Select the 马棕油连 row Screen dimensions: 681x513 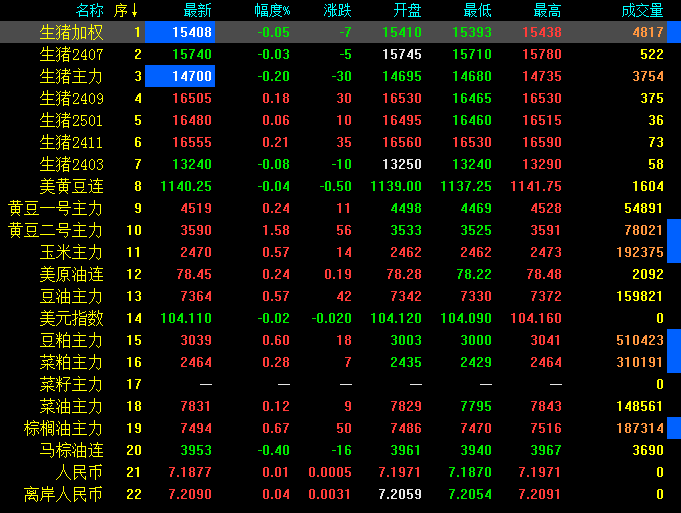click(340, 450)
